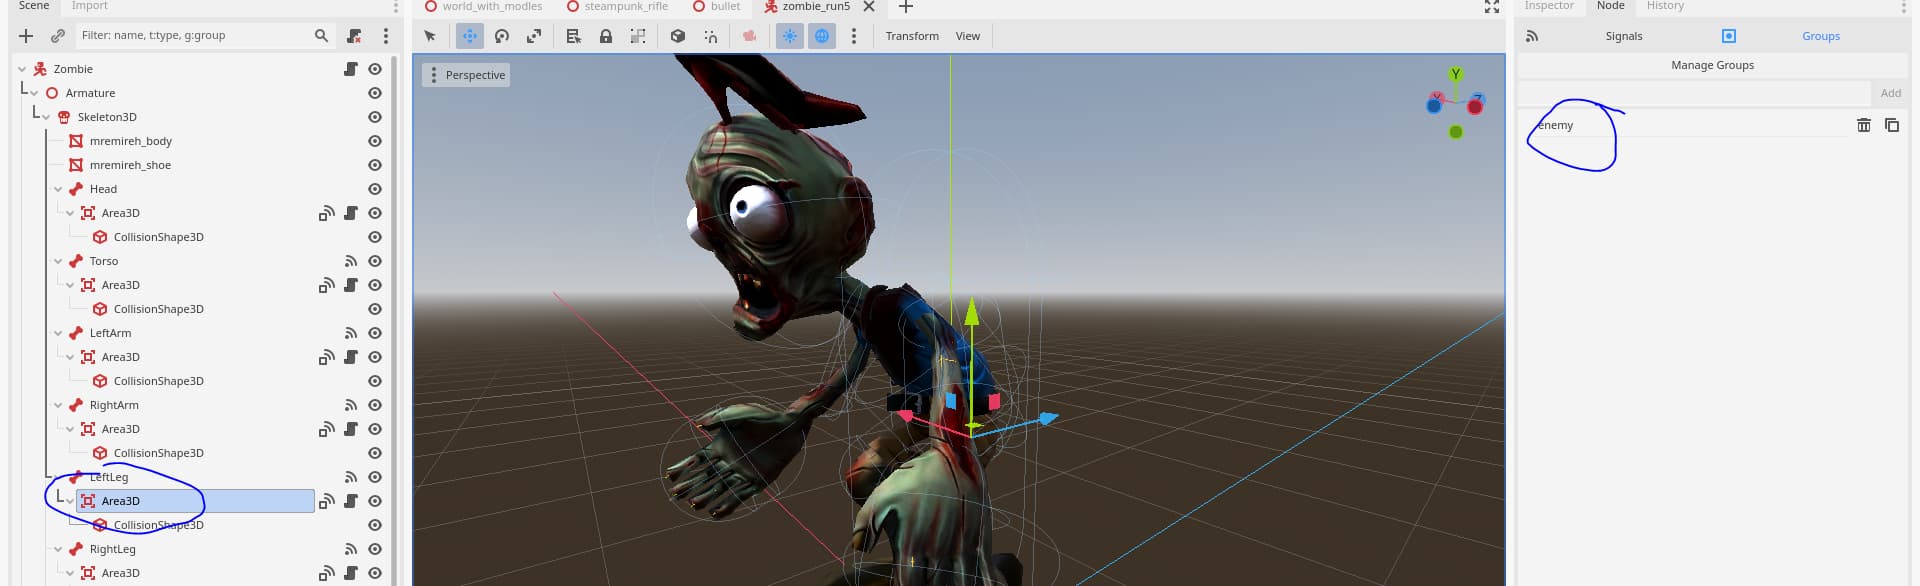1920x586 pixels.
Task: Collapse the Skeleton3D node
Action: (46, 117)
